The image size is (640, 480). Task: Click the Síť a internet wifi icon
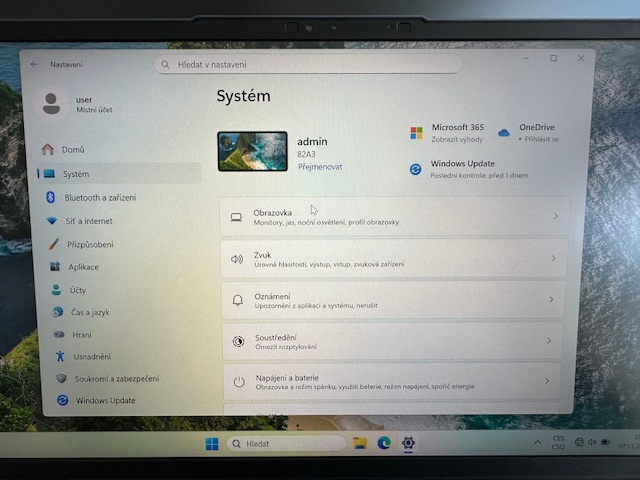[52, 221]
